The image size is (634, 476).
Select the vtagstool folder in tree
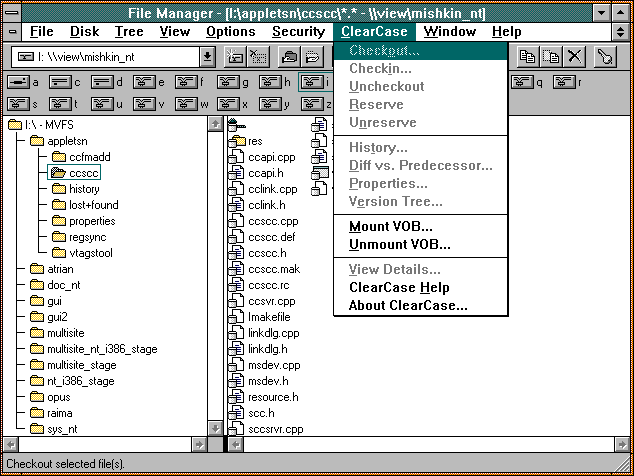pyautogui.click(x=82, y=253)
